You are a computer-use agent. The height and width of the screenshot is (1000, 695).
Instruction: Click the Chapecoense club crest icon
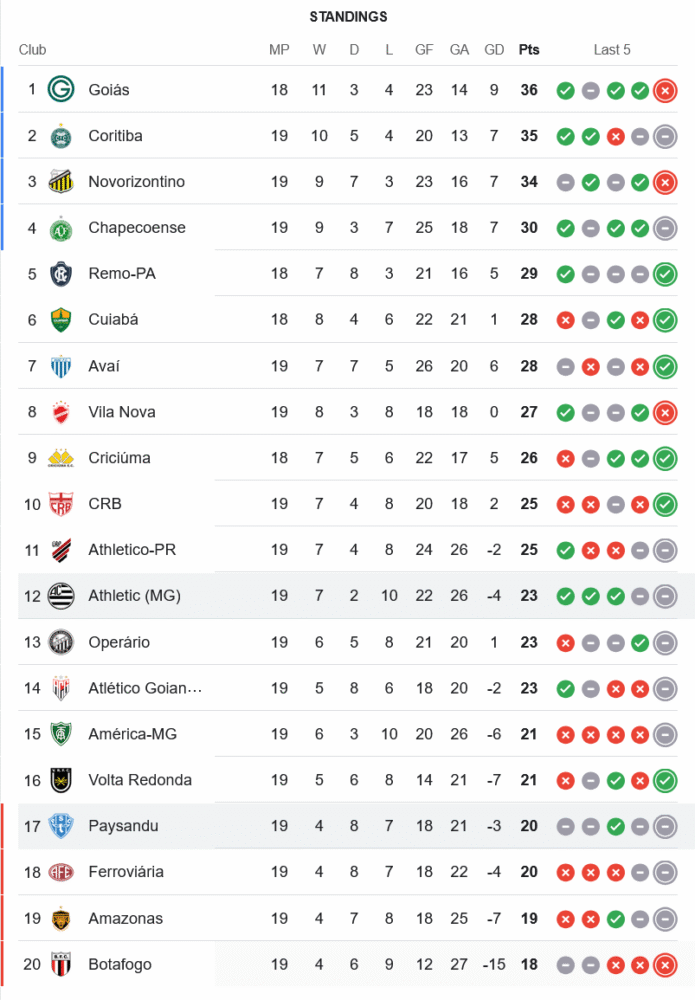tap(61, 228)
